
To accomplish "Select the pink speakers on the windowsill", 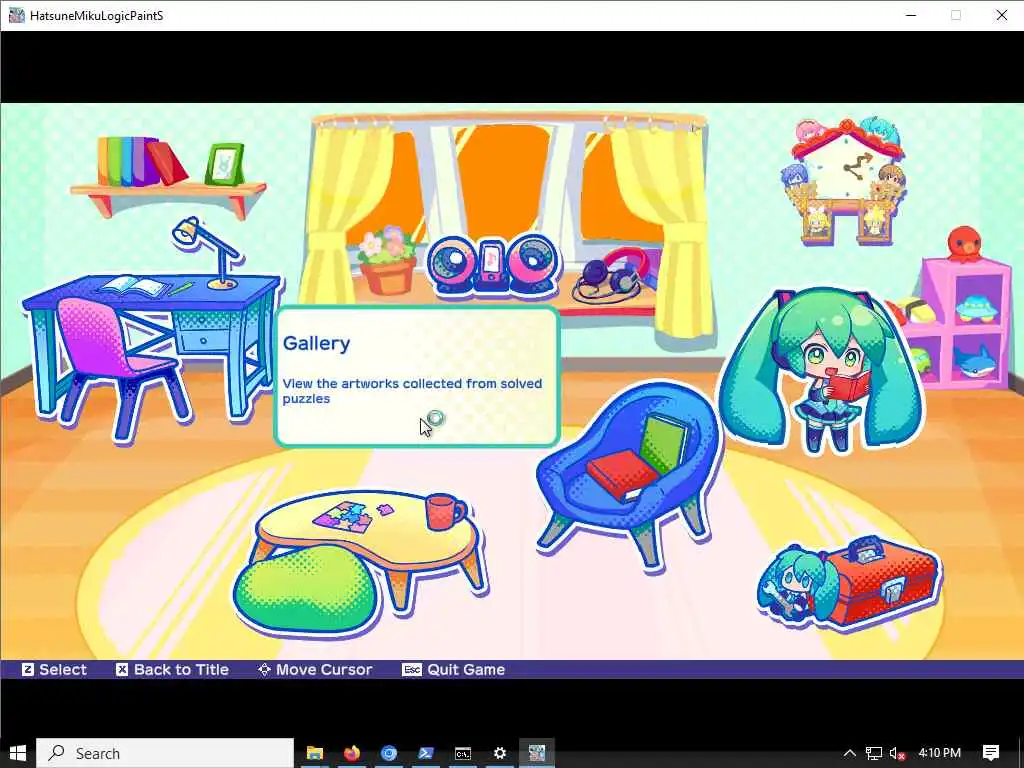I will [494, 264].
